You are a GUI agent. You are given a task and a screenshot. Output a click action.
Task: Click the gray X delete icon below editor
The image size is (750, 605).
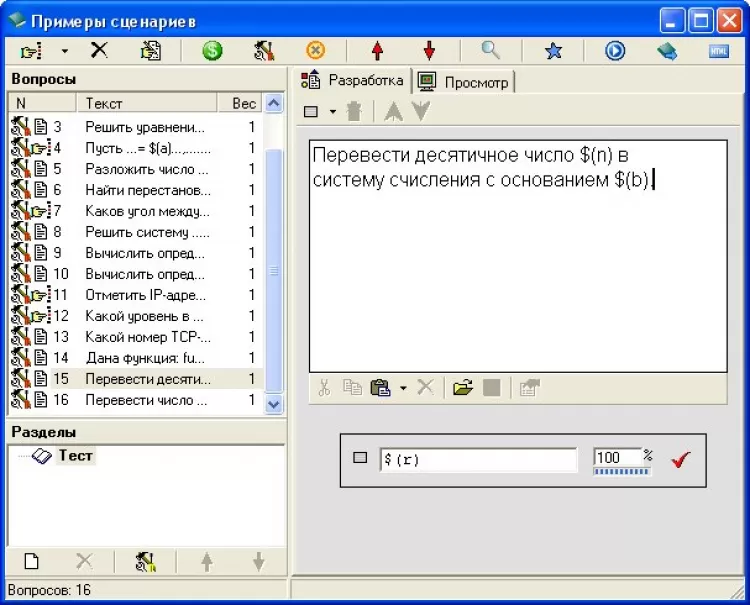[425, 386]
